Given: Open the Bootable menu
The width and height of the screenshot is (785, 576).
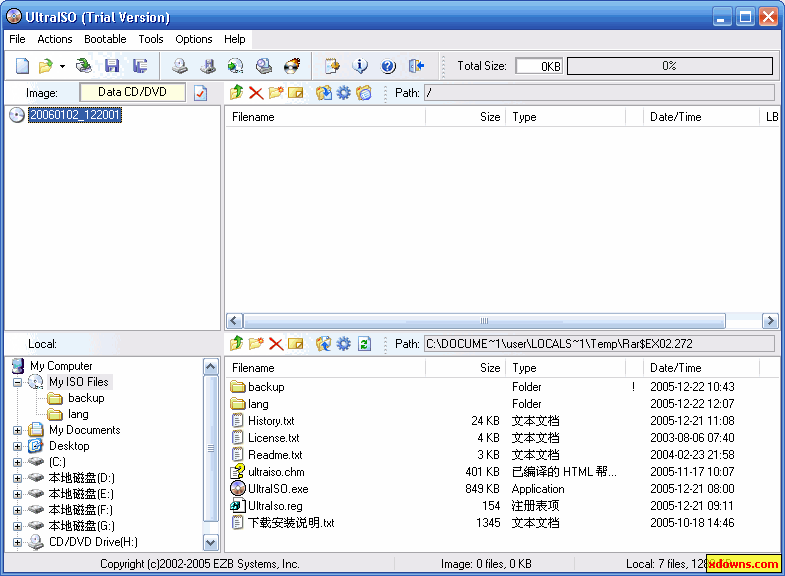Looking at the screenshot, I should pos(105,39).
